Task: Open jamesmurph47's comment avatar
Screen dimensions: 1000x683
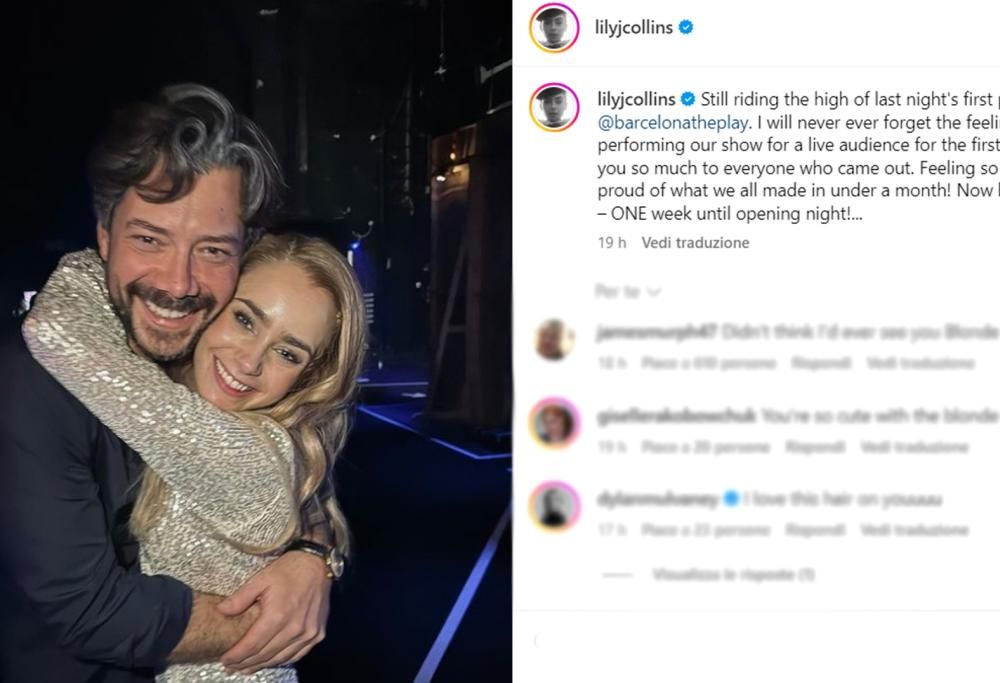Action: tap(554, 341)
